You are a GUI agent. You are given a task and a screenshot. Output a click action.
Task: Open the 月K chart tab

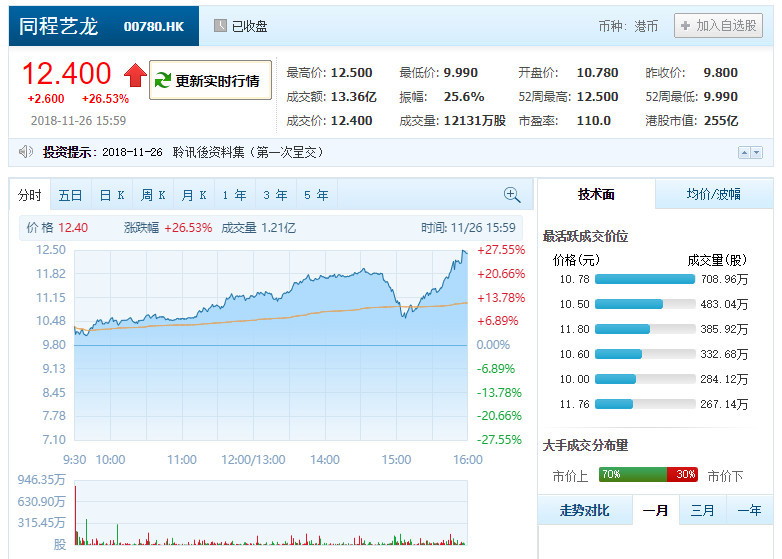[194, 195]
